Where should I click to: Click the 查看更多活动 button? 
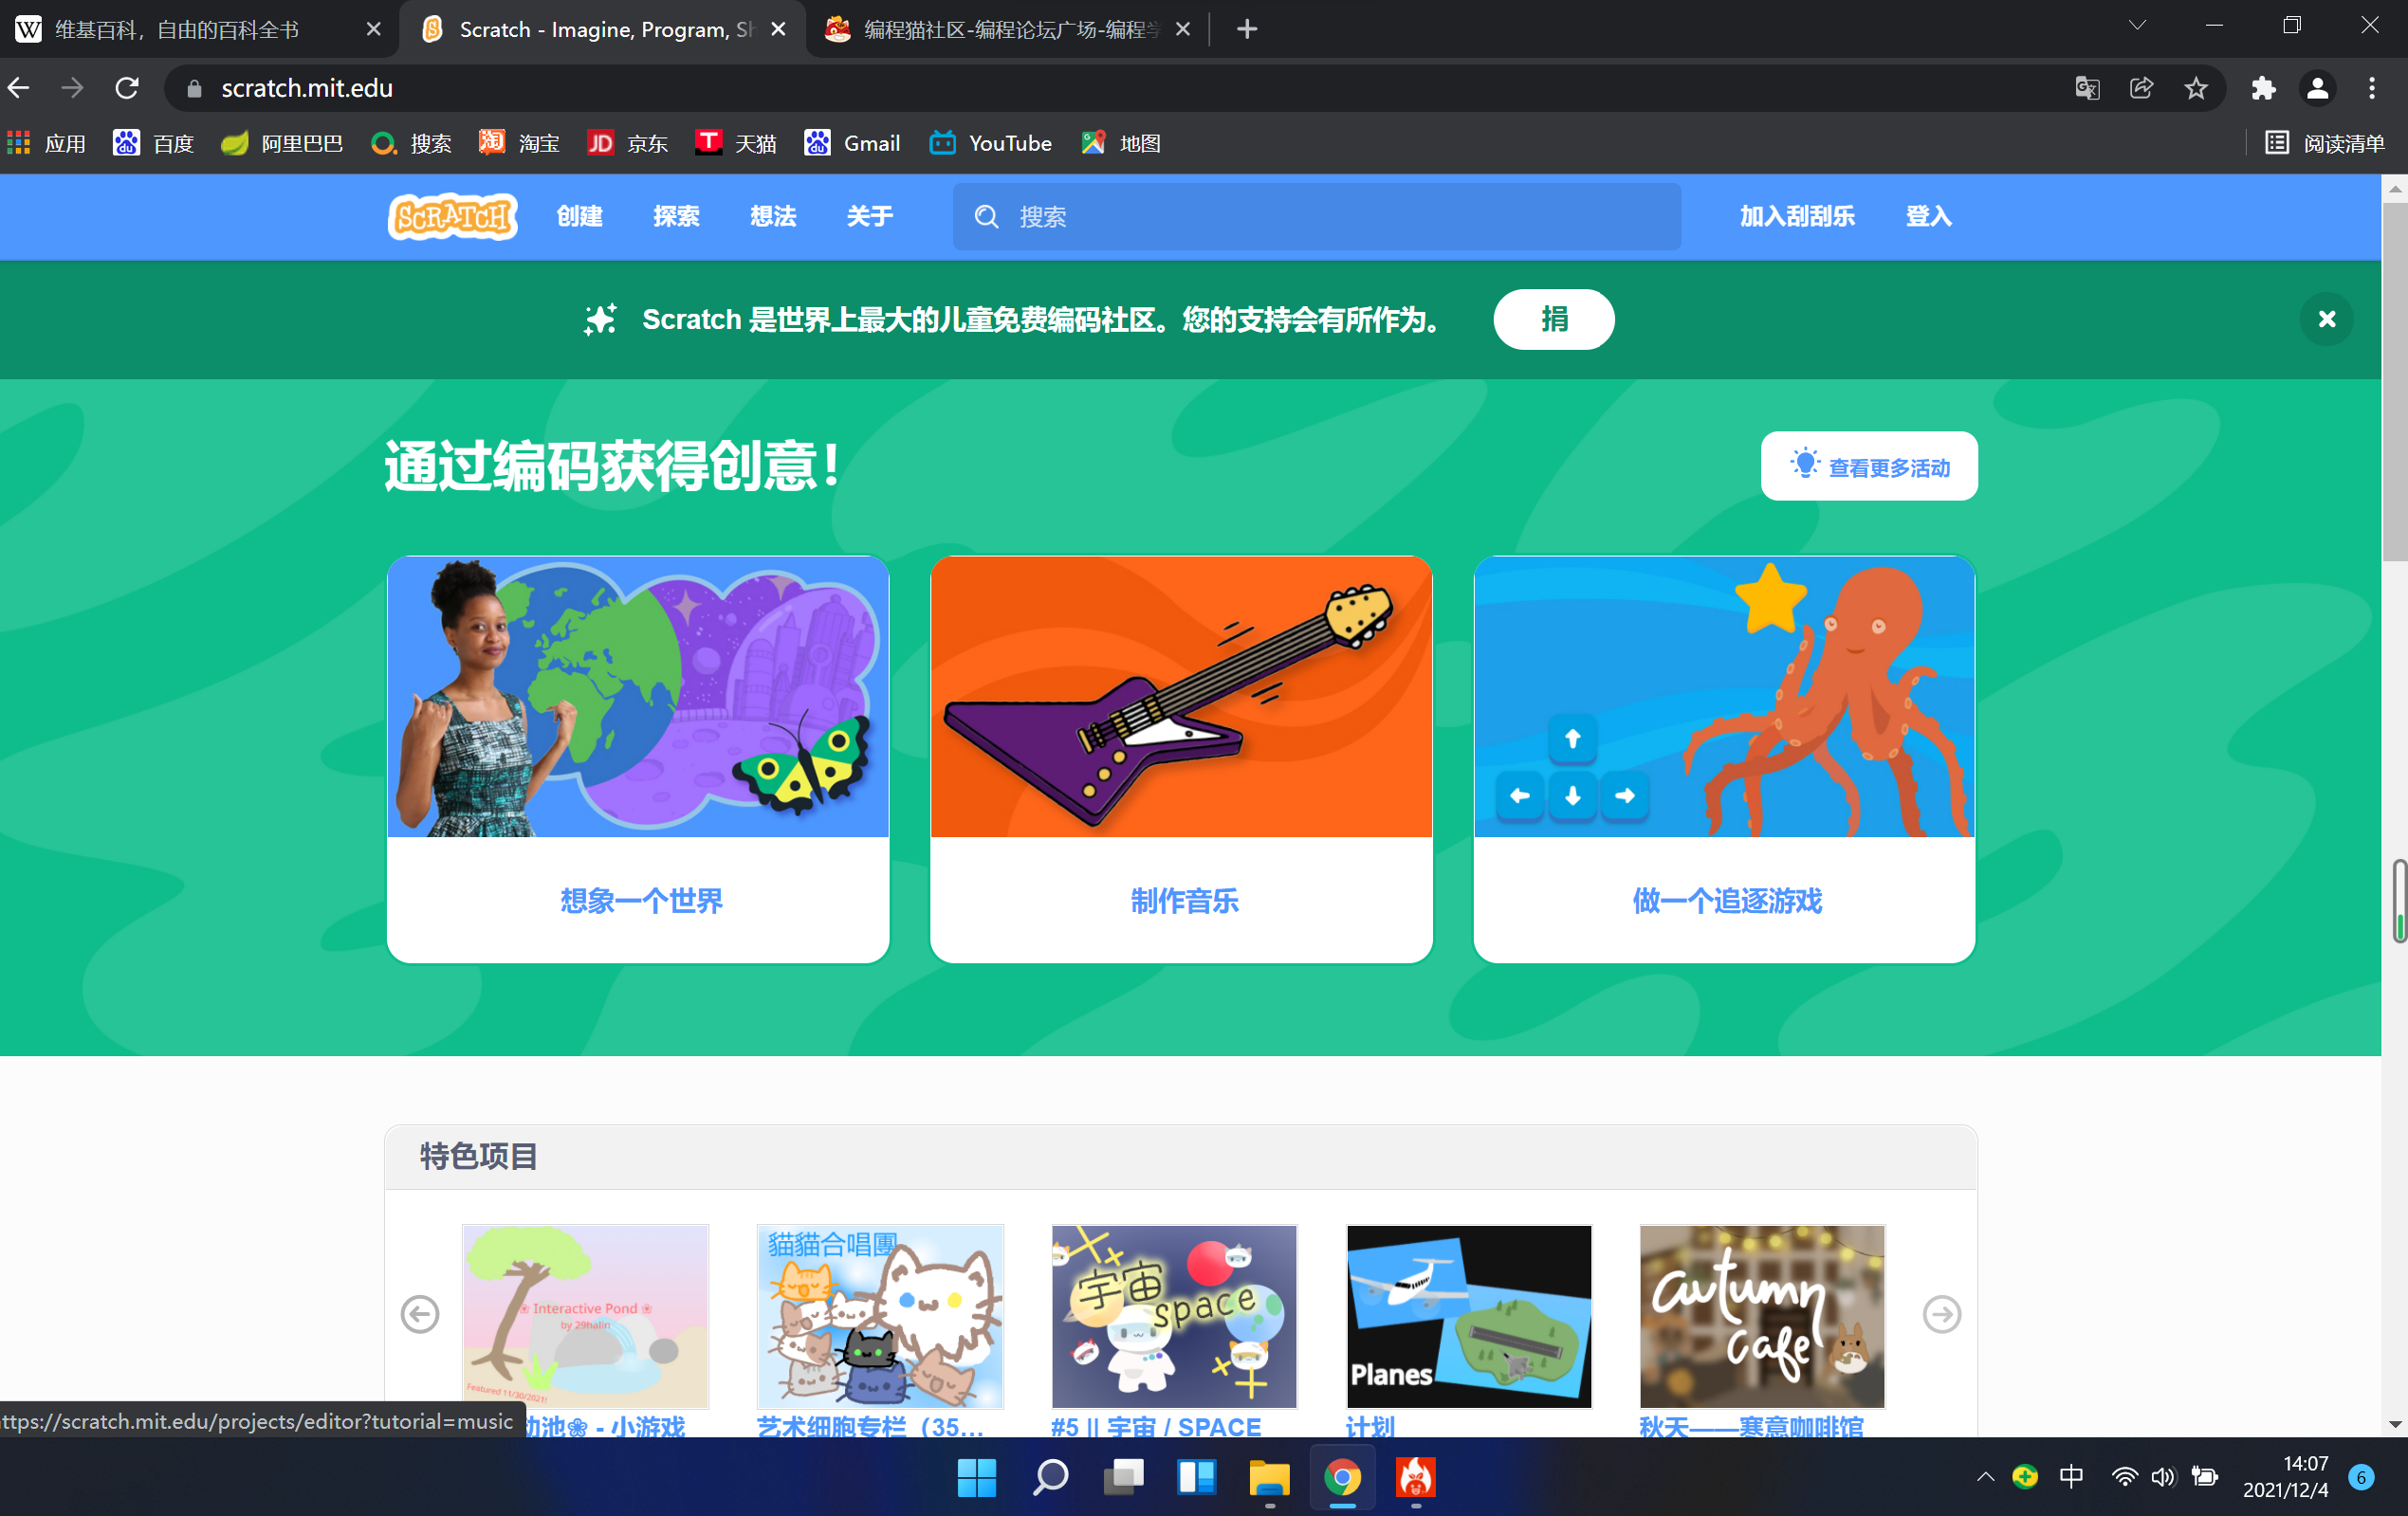pyautogui.click(x=1868, y=466)
